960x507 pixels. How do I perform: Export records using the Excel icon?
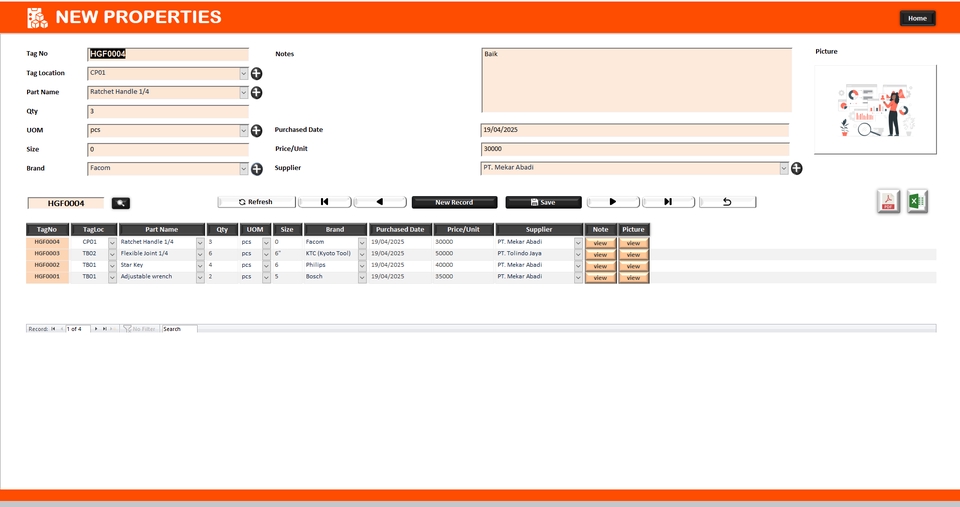[x=917, y=202]
